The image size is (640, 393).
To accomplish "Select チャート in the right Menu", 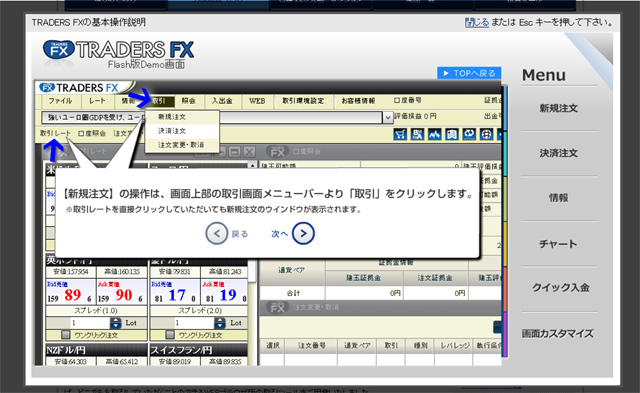I will point(558,244).
